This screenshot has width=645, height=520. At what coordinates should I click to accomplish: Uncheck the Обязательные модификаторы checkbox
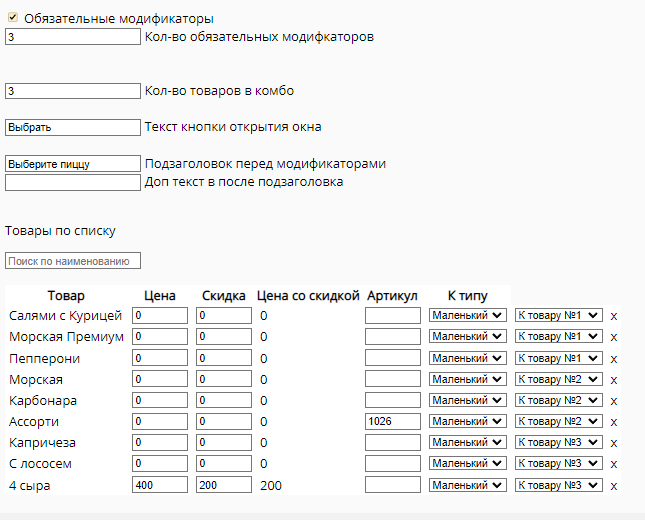[x=13, y=17]
